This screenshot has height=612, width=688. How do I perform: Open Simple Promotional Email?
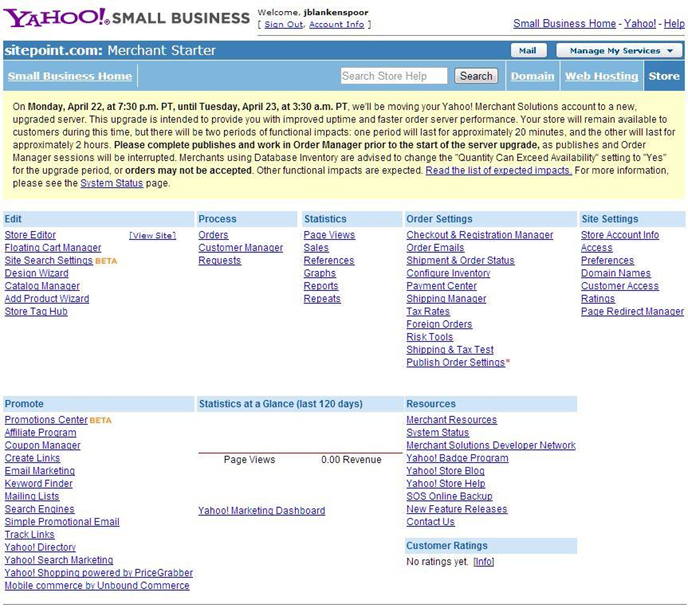point(62,521)
